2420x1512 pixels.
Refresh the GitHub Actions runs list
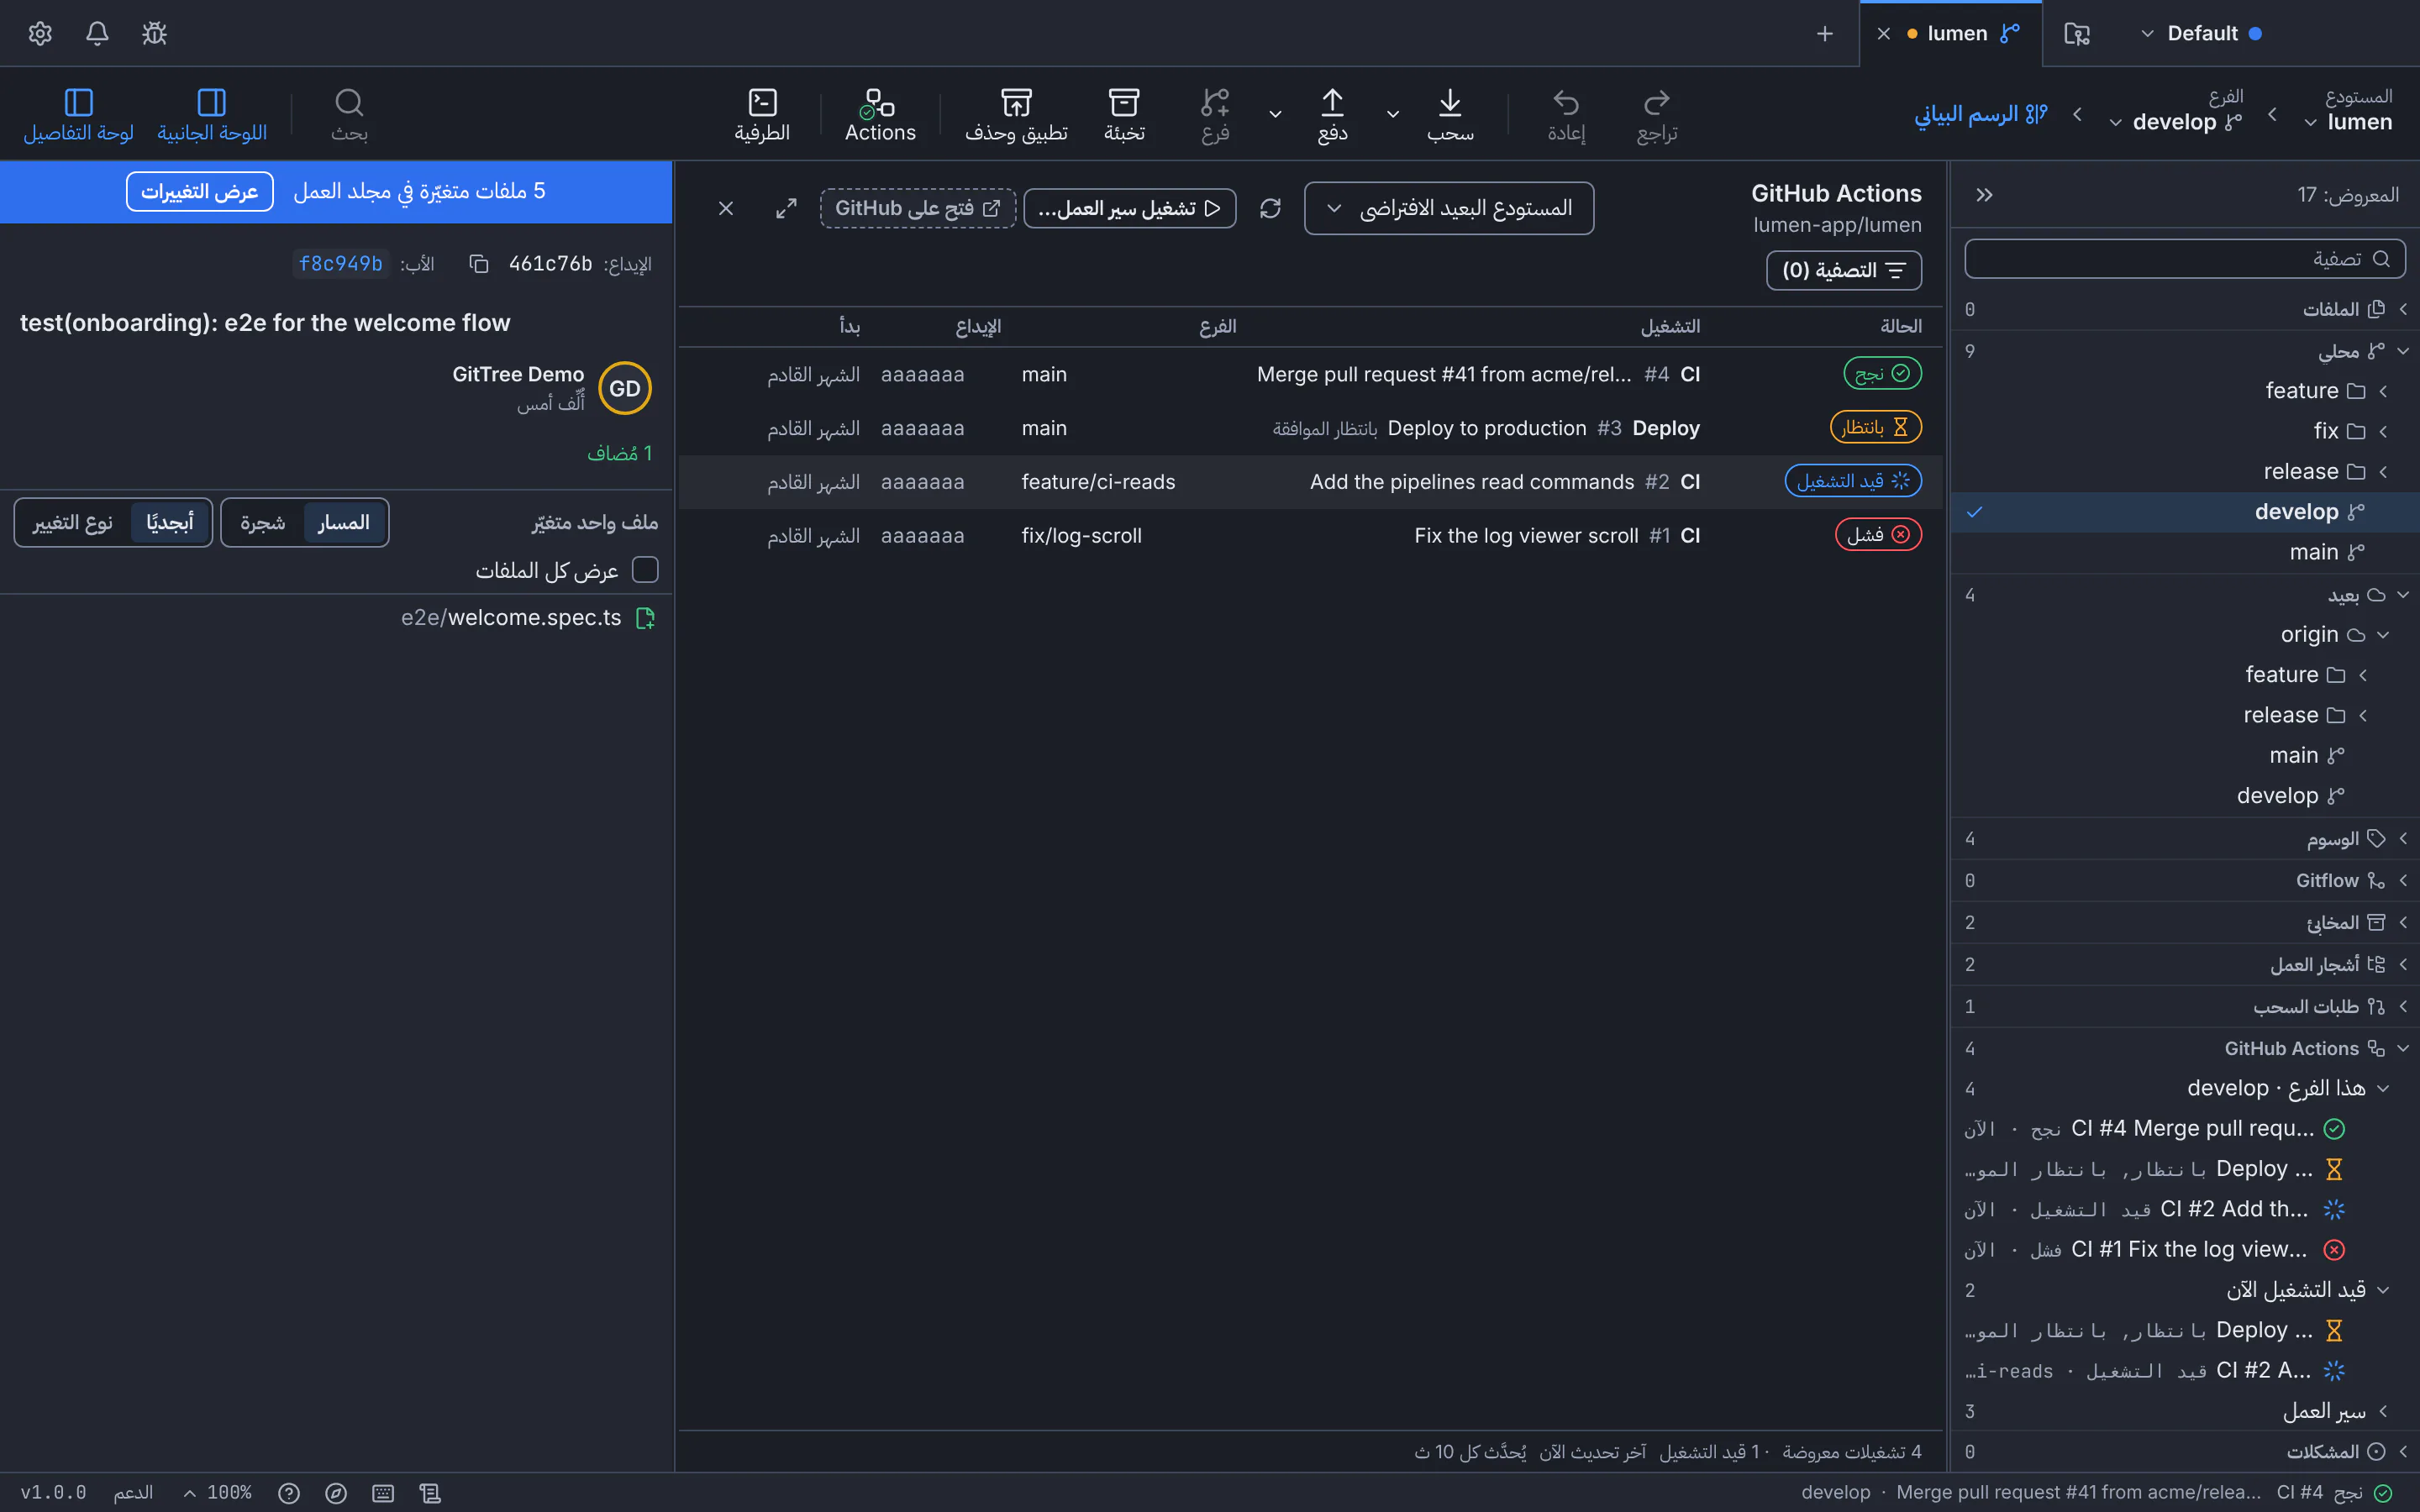1270,208
